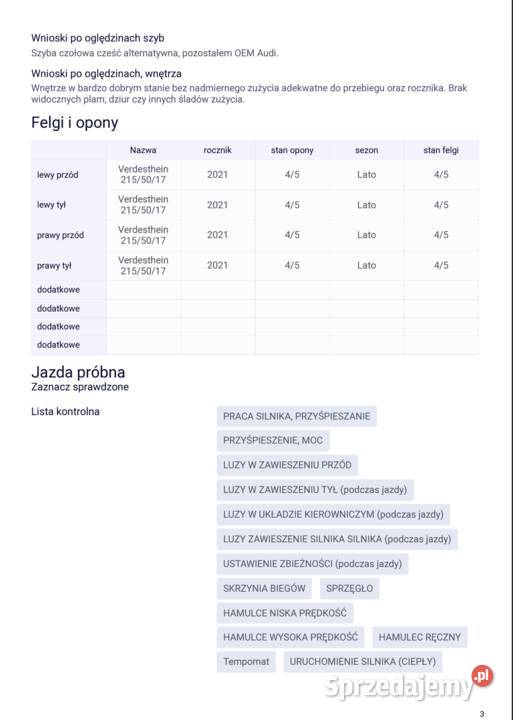Click the HAMULEC RĘCZNY chip
Viewport: 513px width, 720px height.
point(420,637)
